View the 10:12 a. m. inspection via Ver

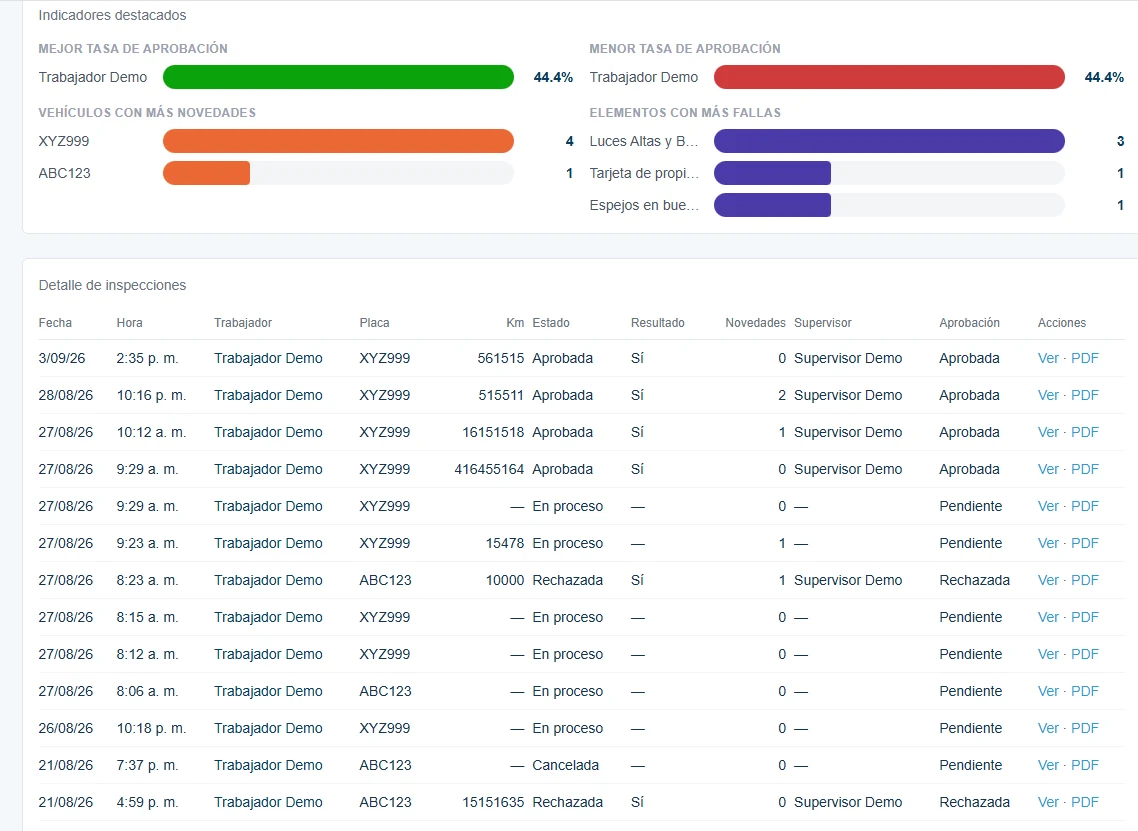point(1048,433)
